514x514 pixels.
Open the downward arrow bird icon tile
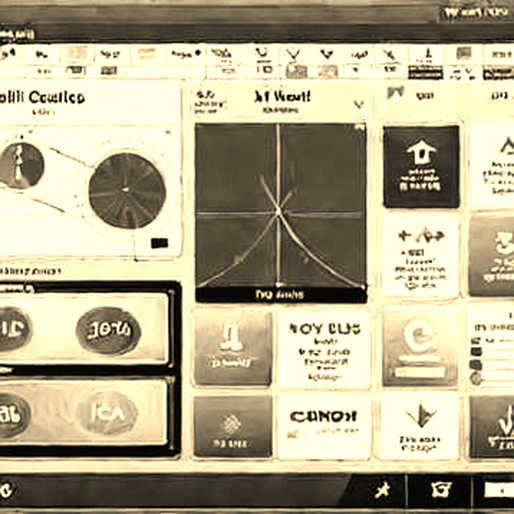(420, 426)
